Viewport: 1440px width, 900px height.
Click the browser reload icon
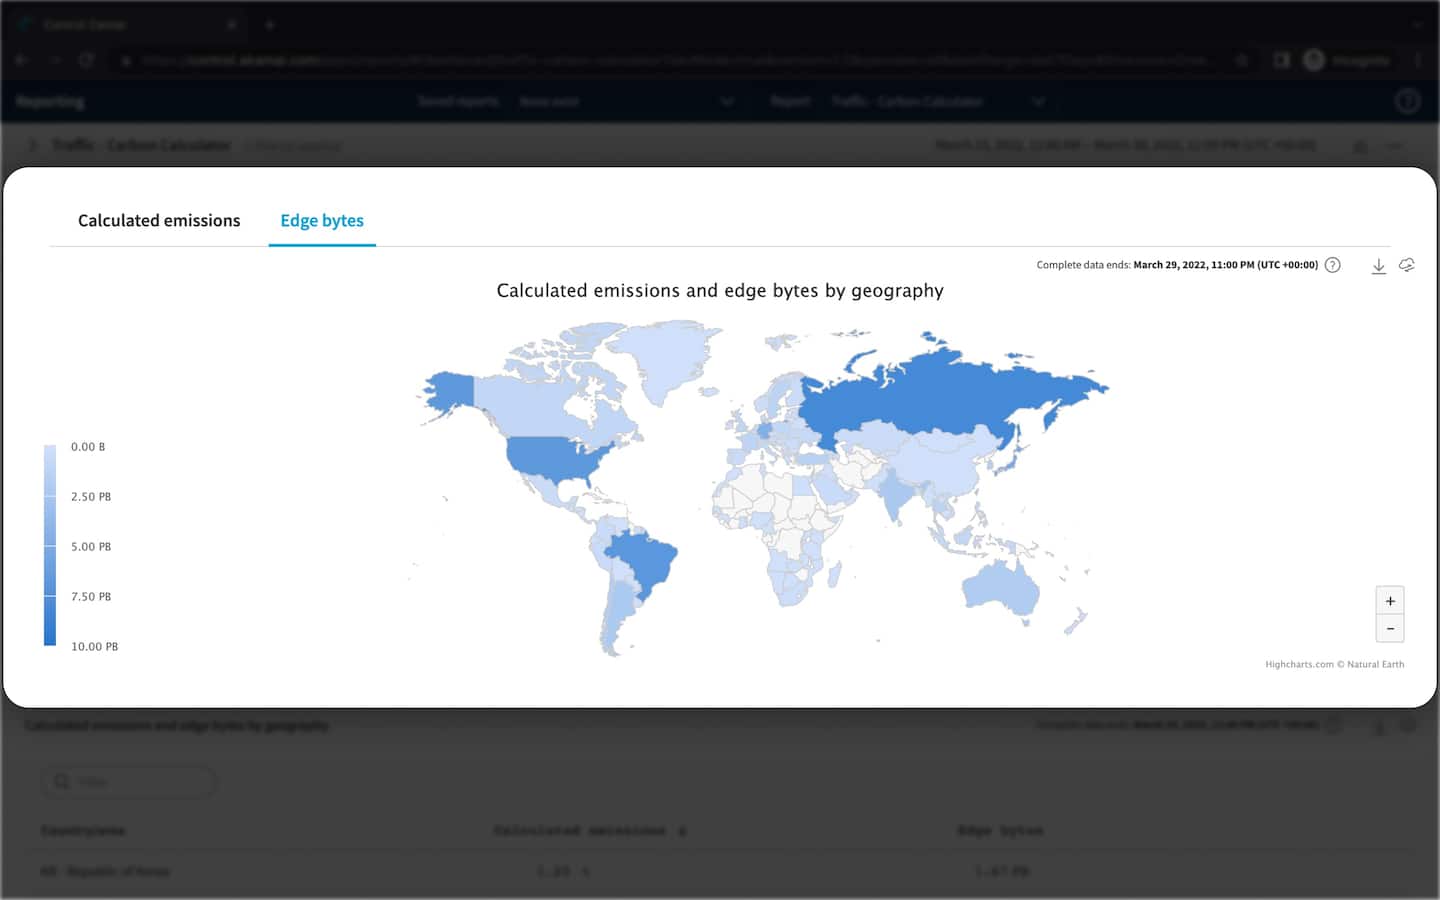tap(86, 60)
